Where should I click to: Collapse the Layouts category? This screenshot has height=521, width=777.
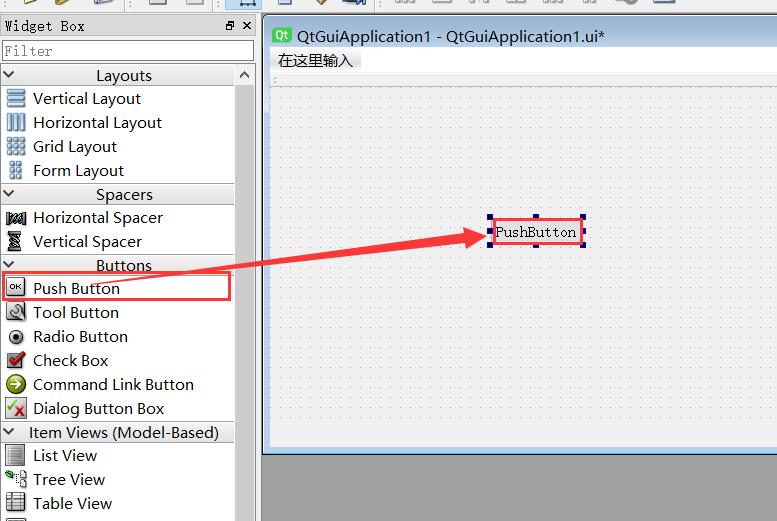[x=9, y=75]
